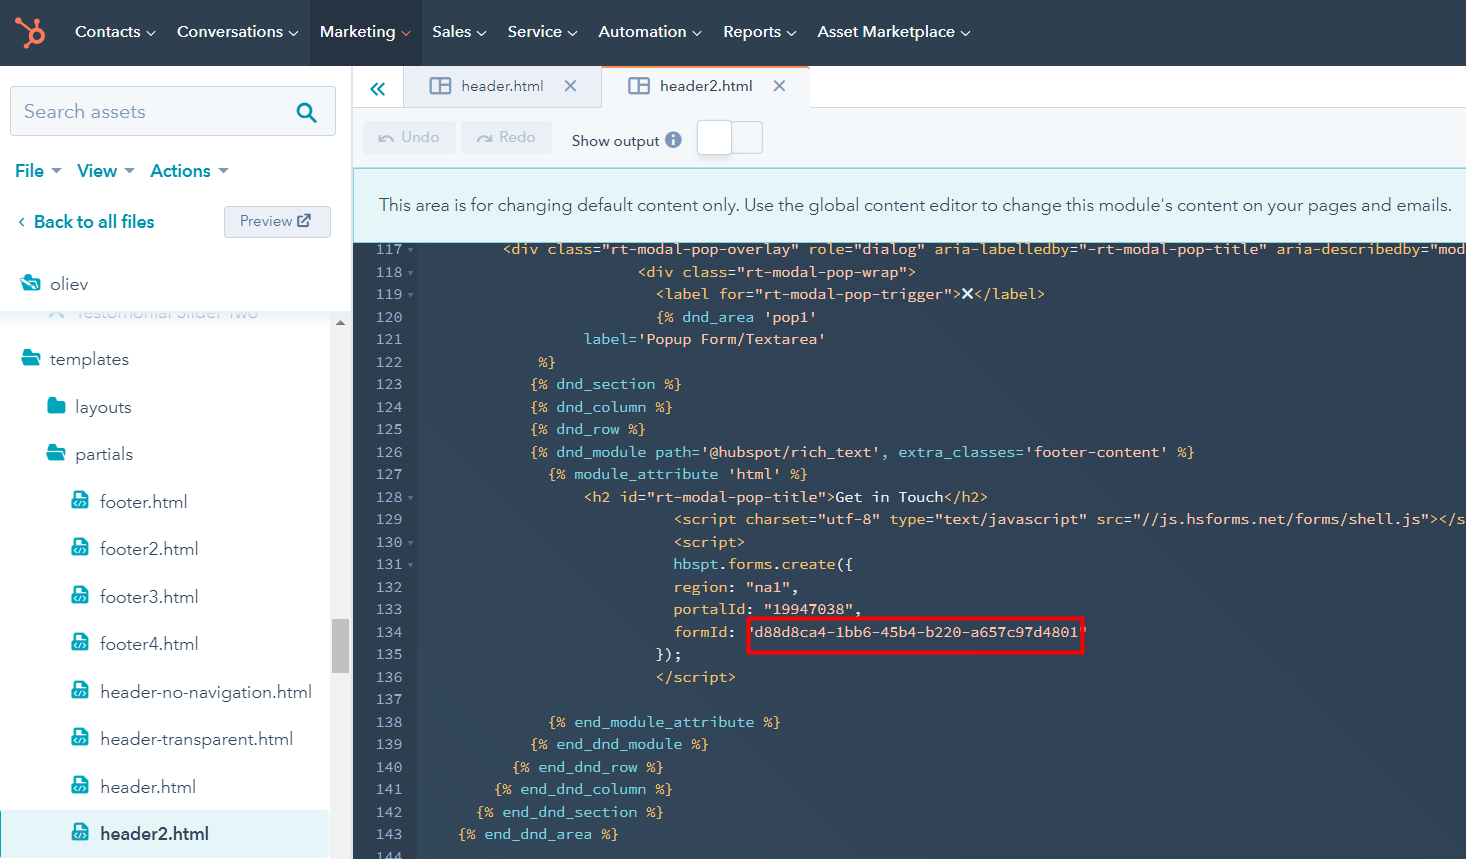
Task: Open the File menu
Action: click(38, 171)
